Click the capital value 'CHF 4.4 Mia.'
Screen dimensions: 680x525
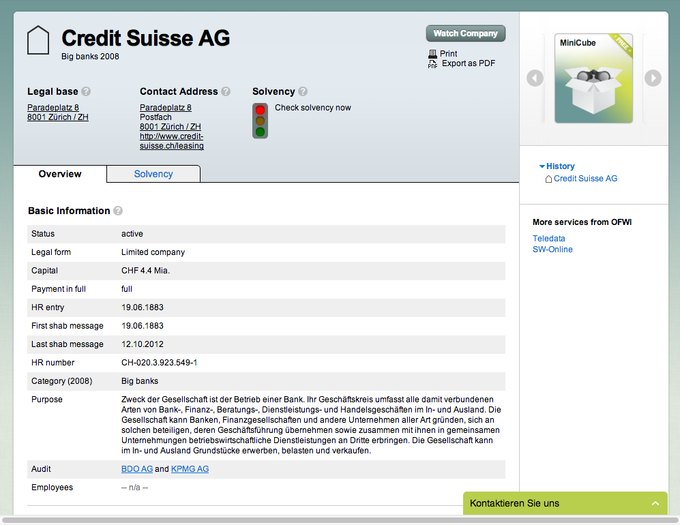click(x=146, y=271)
